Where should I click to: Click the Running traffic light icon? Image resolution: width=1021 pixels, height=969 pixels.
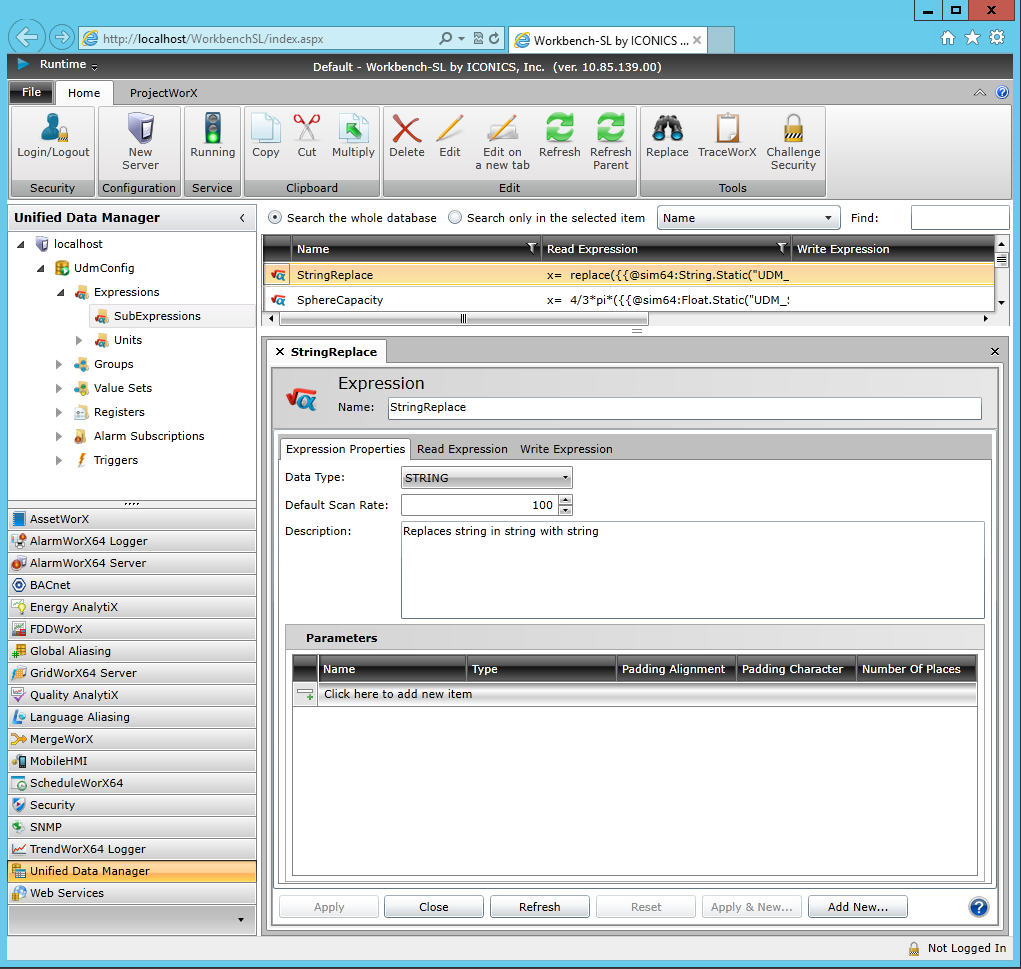[212, 130]
